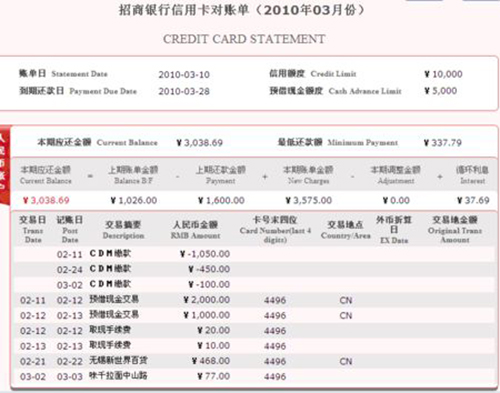This screenshot has height=393, width=500.
Task: Click the Credit Limit value ¥10,000
Action: pos(443,74)
